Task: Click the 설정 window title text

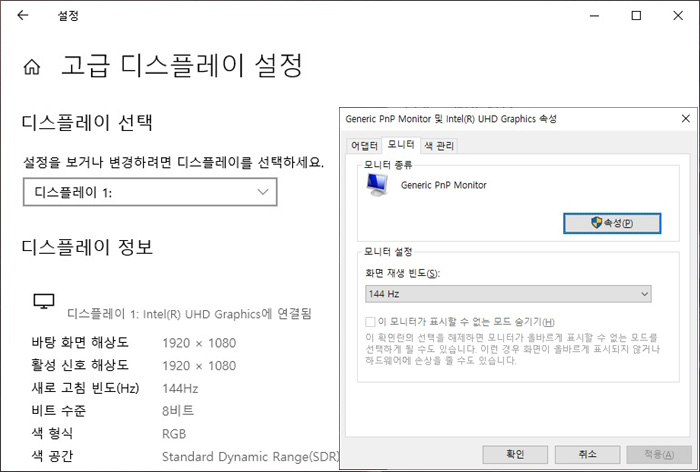Action: tap(68, 16)
